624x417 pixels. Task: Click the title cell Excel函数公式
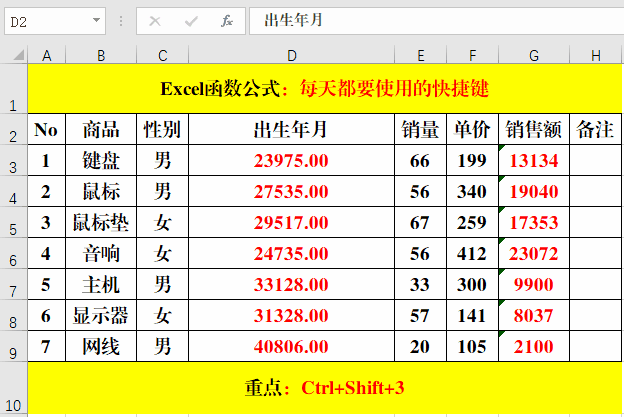coord(325,89)
